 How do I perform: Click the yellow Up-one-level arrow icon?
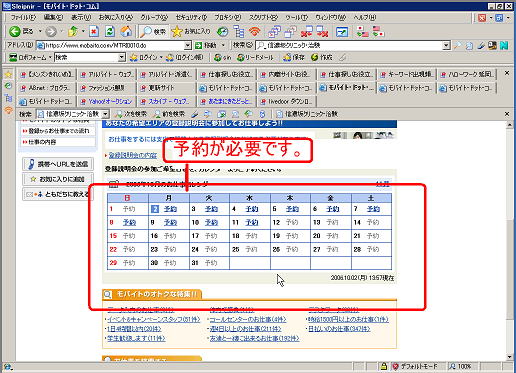73,32
